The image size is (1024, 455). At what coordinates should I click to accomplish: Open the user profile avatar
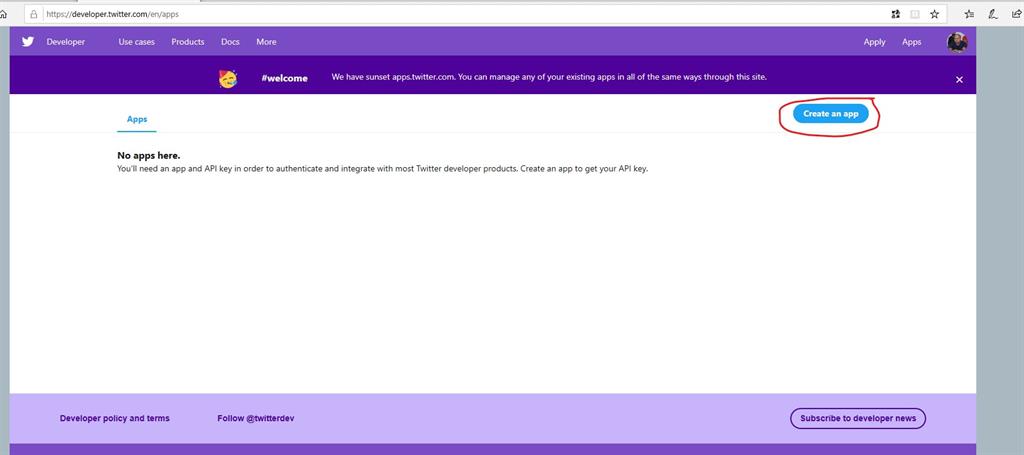coord(957,42)
